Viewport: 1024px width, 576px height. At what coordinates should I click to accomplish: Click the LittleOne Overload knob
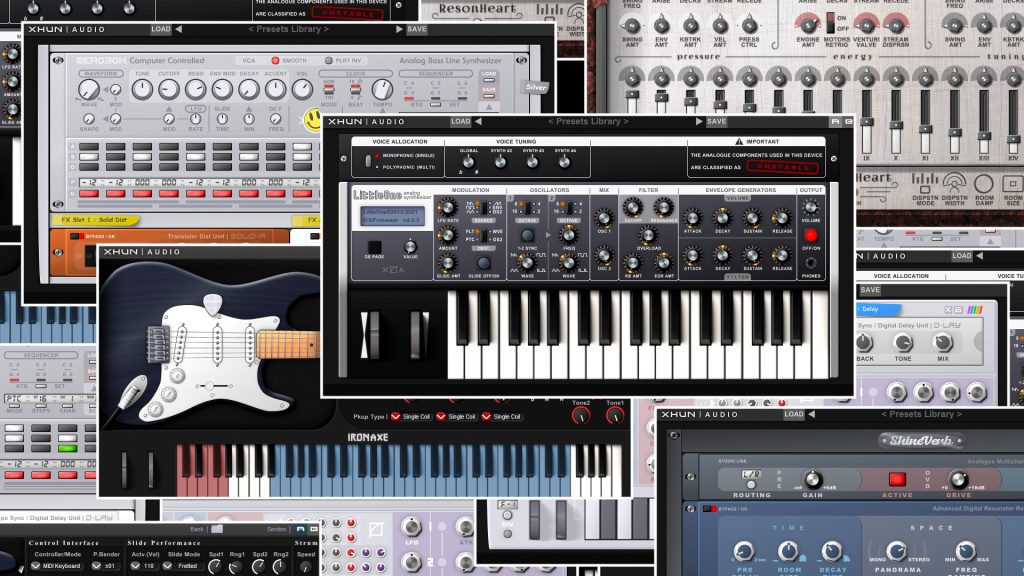648,236
